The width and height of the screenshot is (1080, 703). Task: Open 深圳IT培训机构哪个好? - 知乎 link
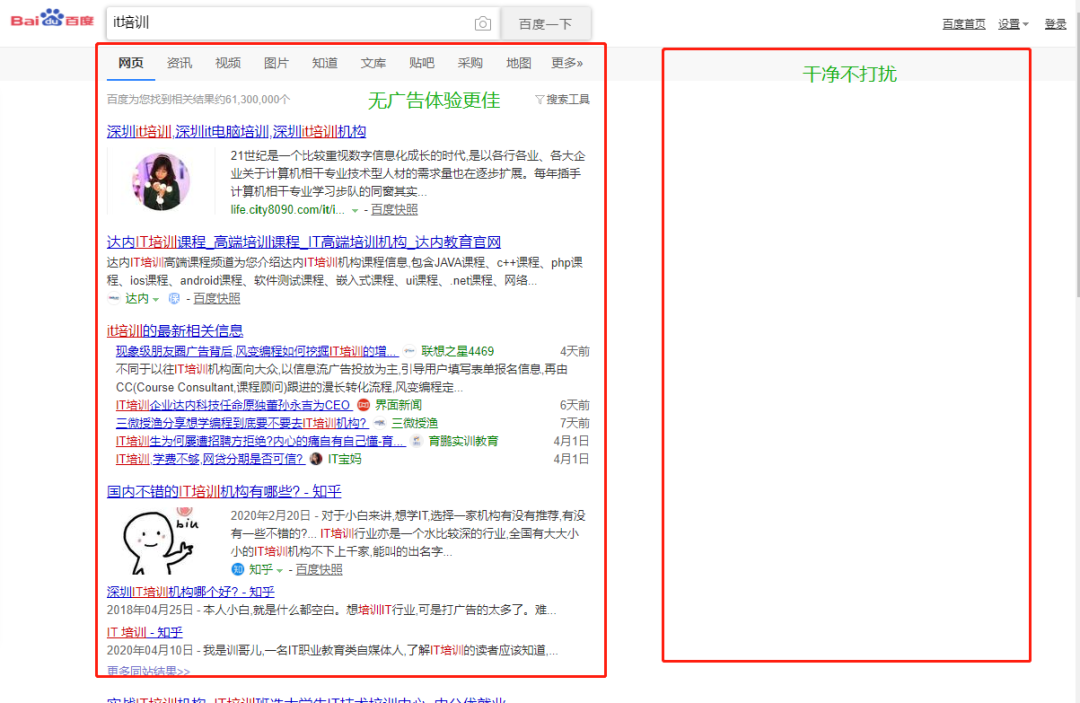click(x=190, y=591)
